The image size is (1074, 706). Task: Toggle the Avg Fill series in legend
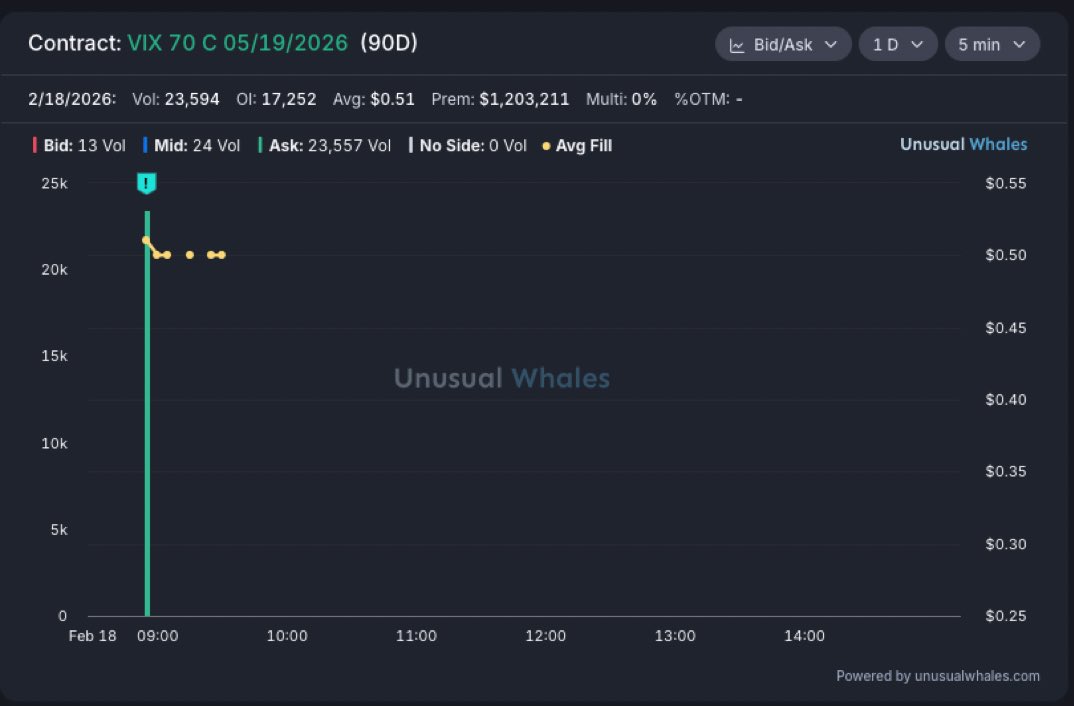[x=577, y=145]
